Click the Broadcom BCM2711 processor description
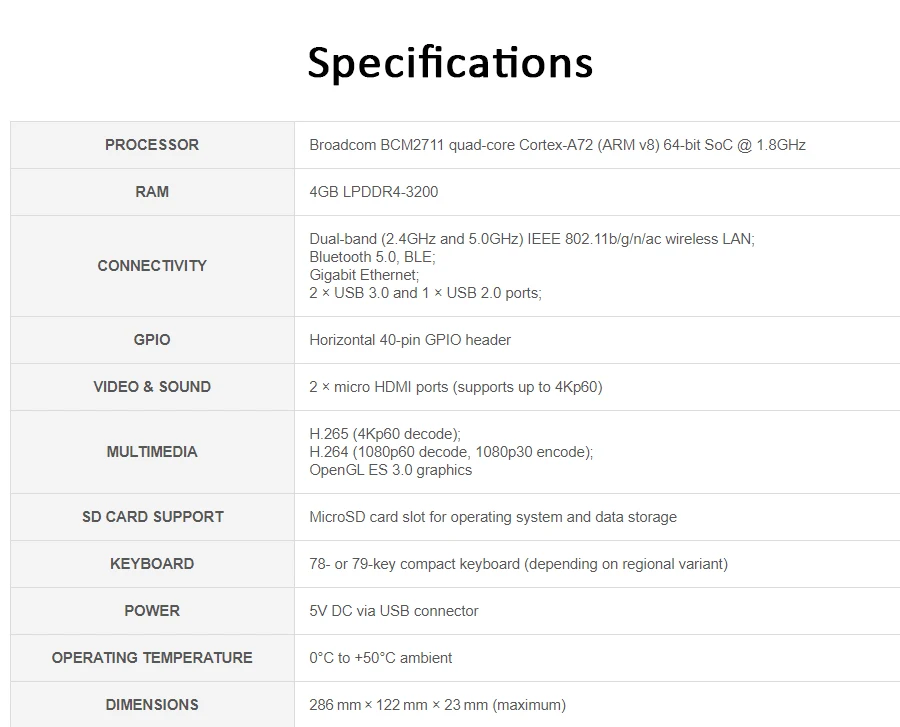The width and height of the screenshot is (900, 727). pos(557,145)
